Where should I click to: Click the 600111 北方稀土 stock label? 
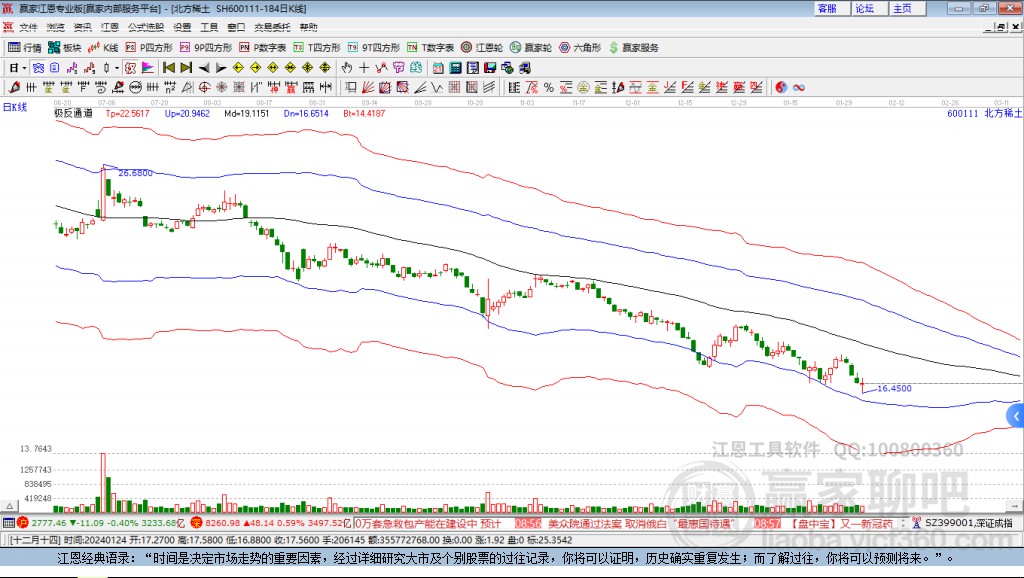click(x=984, y=113)
